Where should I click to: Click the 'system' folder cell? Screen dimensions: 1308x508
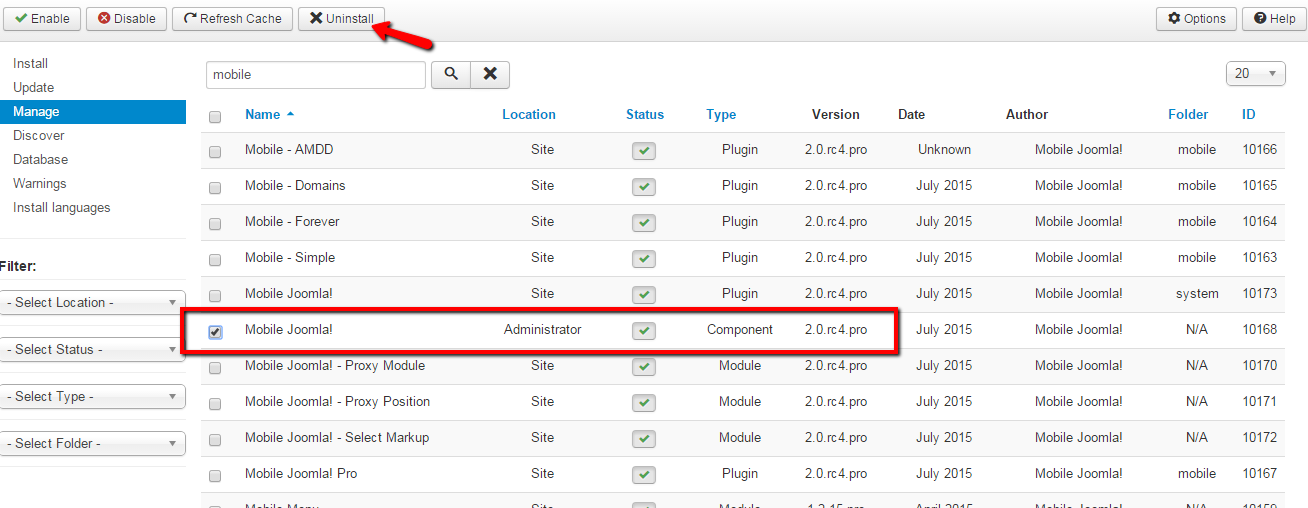pos(1197,293)
